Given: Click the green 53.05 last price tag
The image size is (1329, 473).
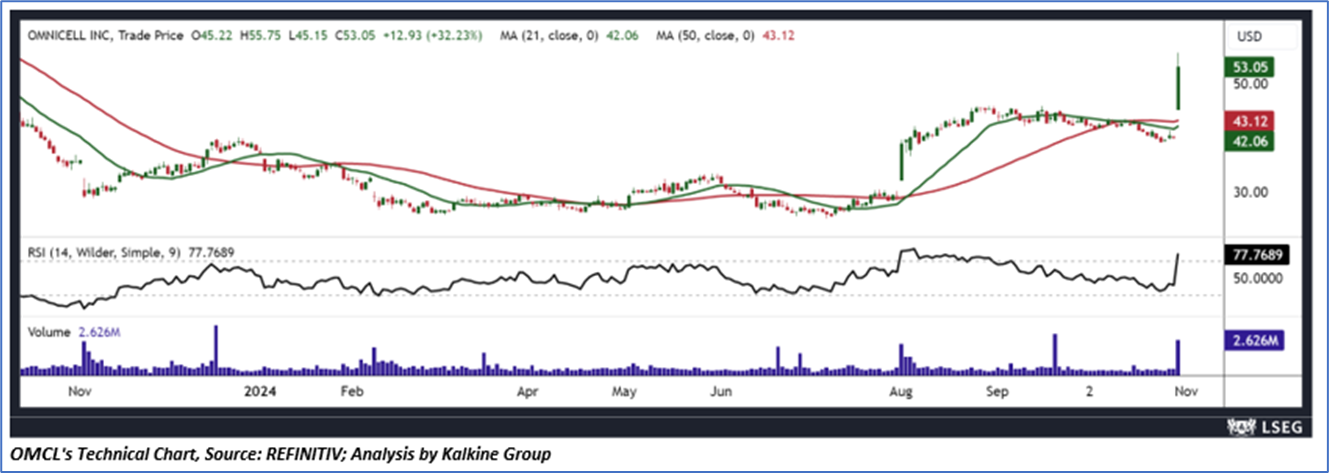Looking at the screenshot, I should [x=1251, y=67].
